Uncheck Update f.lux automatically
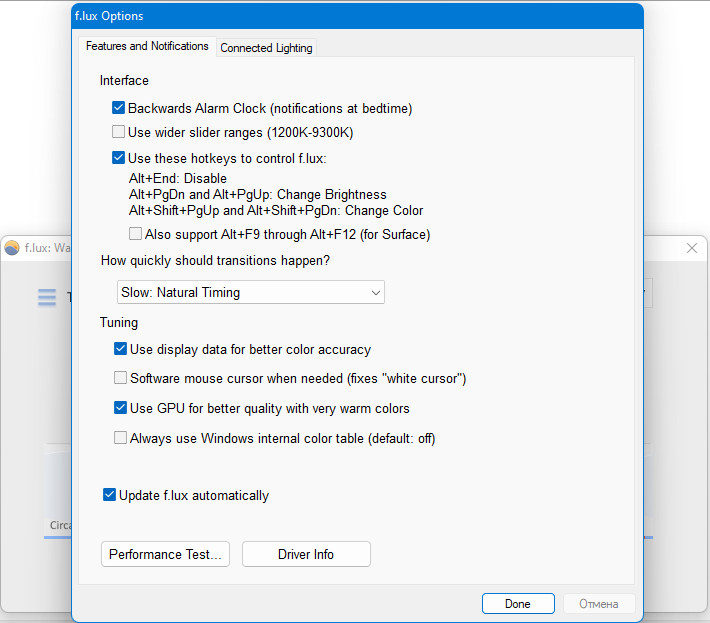Image resolution: width=710 pixels, height=623 pixels. pyautogui.click(x=110, y=495)
